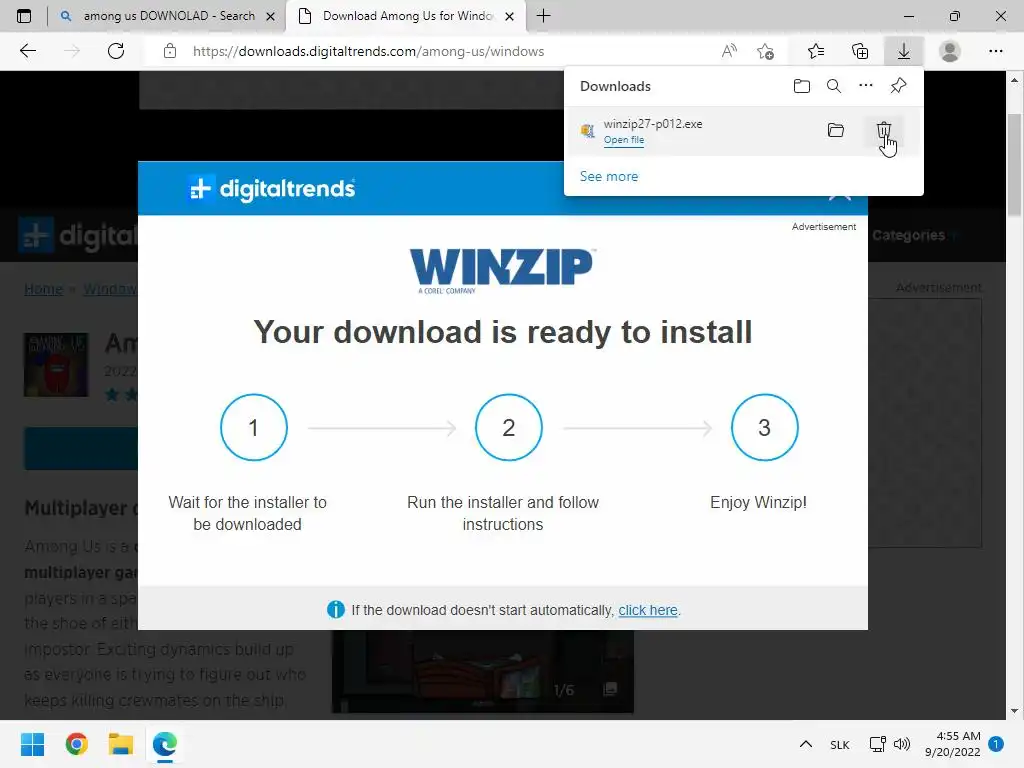Click the address bar URL
Image resolution: width=1024 pixels, height=768 pixels.
tap(368, 51)
